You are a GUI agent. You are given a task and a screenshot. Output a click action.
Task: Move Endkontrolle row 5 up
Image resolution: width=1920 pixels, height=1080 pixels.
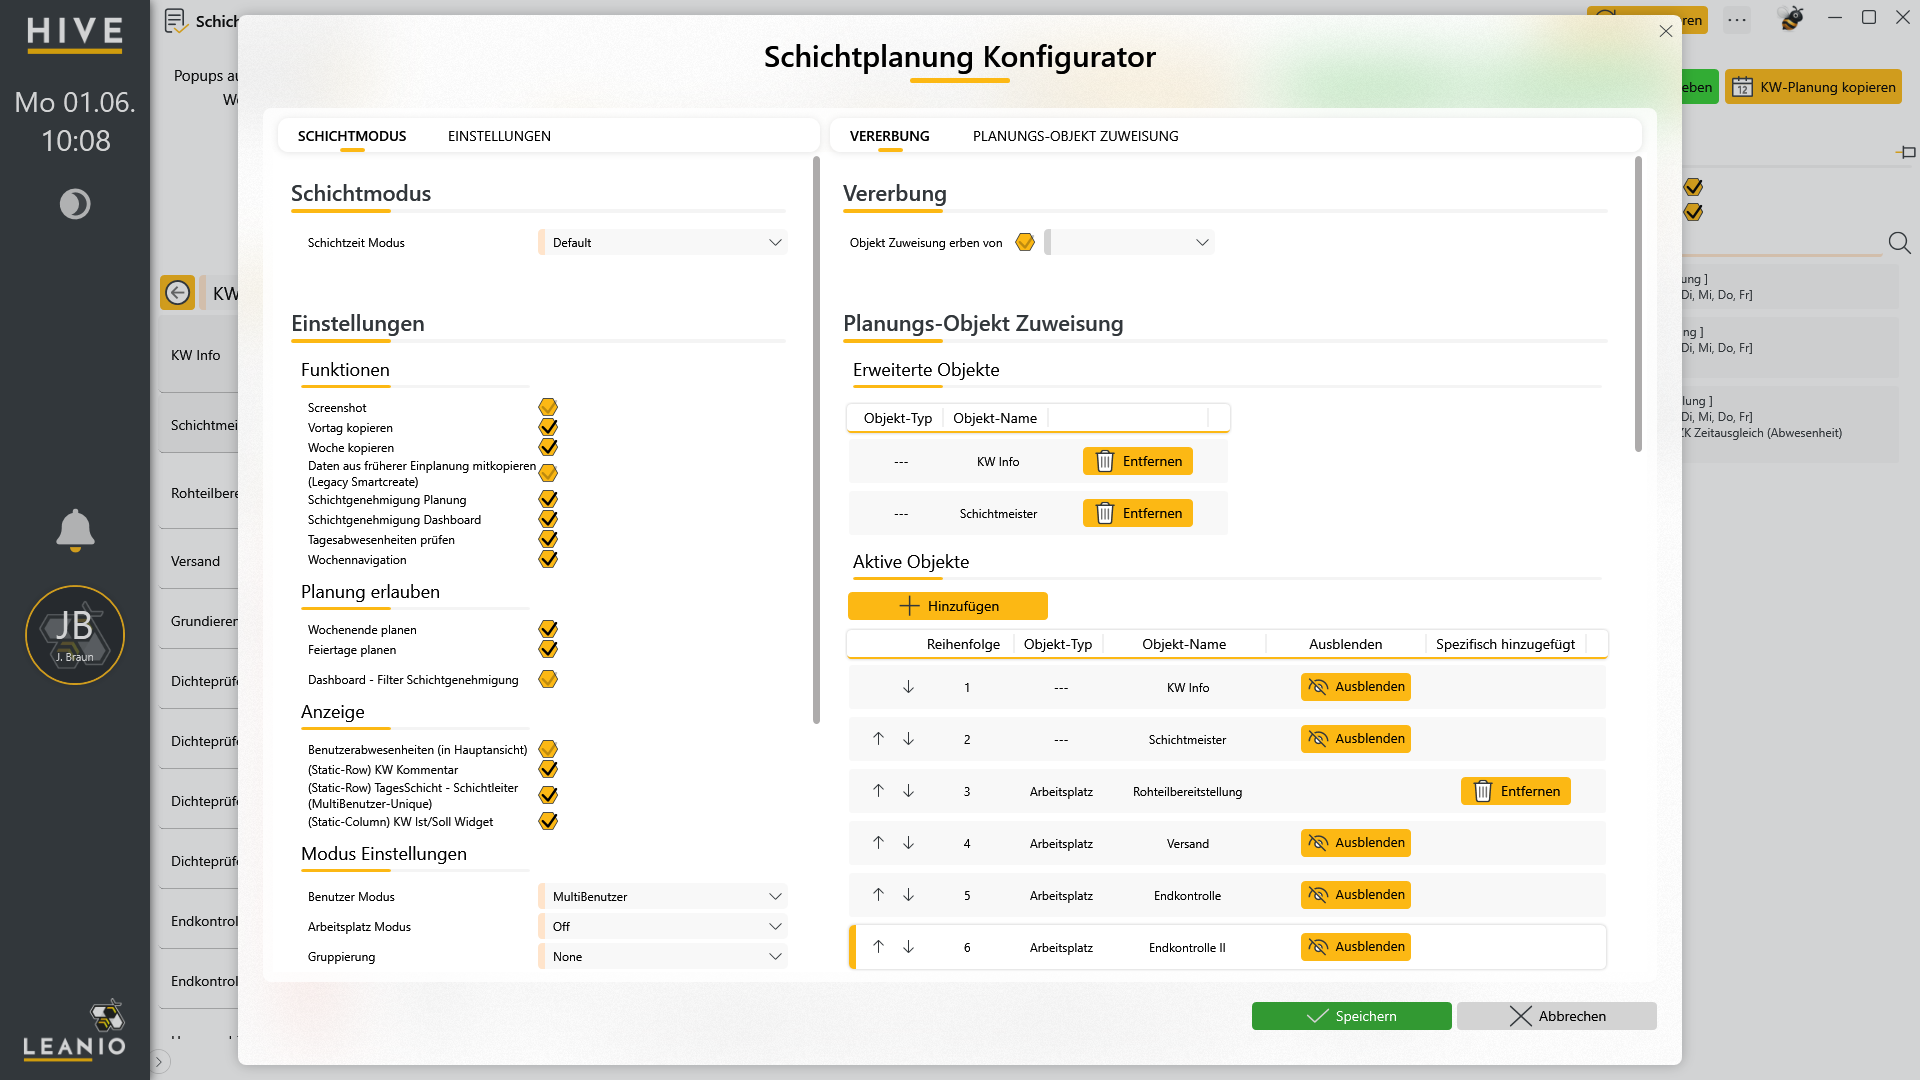[878, 895]
